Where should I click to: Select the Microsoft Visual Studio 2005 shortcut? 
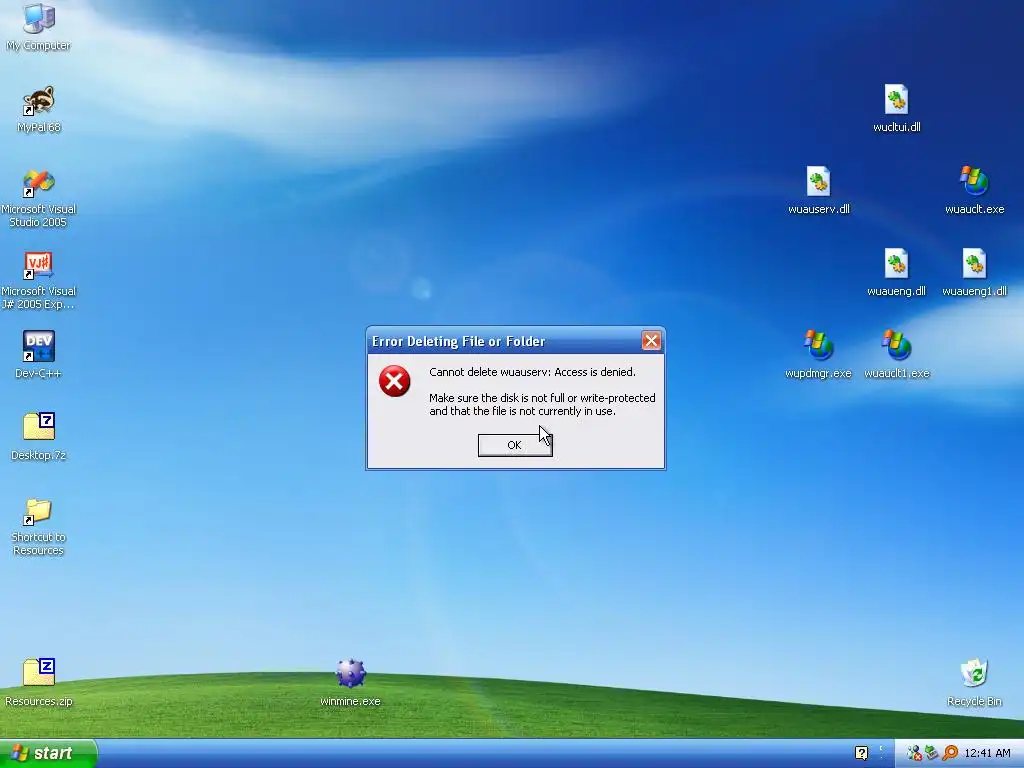pos(39,198)
